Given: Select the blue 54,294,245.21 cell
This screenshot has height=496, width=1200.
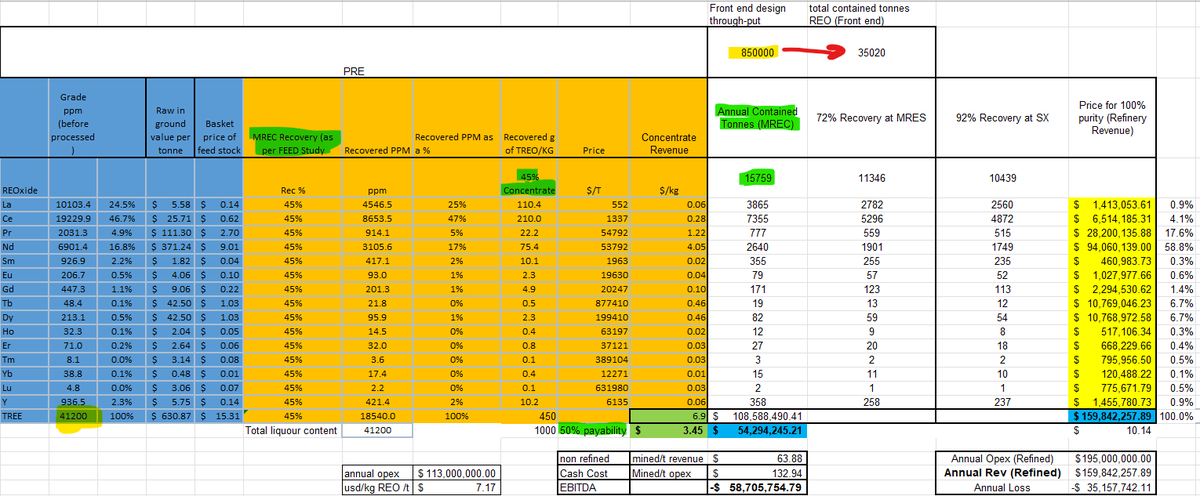Looking at the screenshot, I should coord(756,430).
